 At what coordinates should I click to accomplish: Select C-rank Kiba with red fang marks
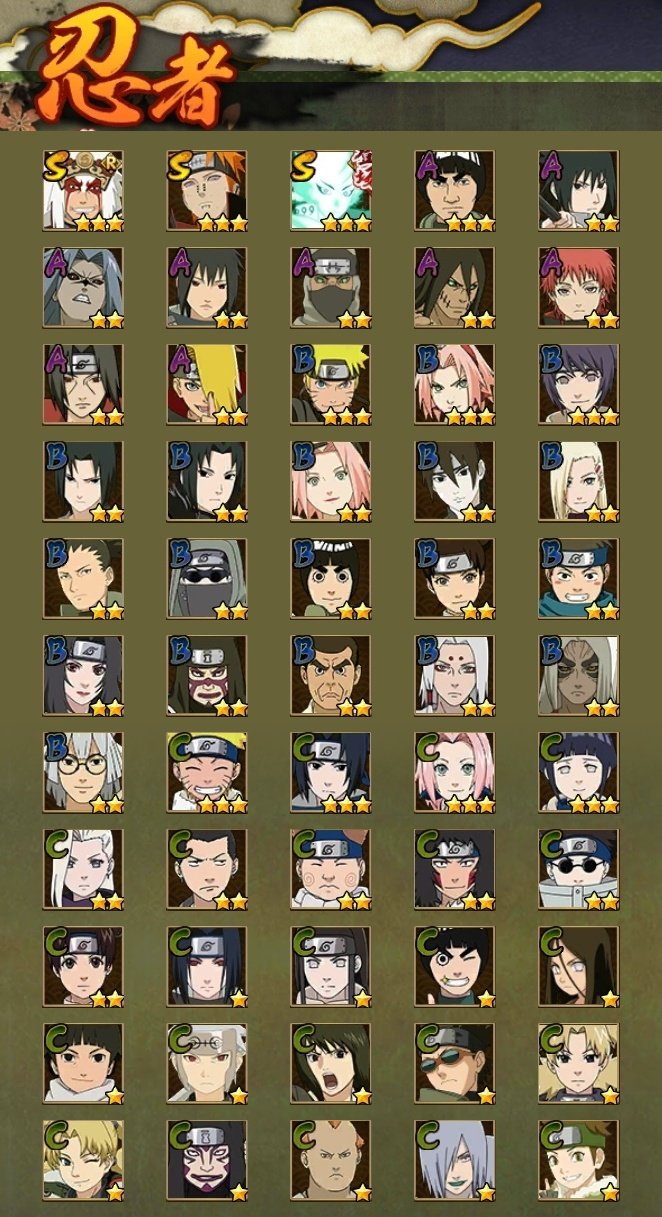click(455, 869)
